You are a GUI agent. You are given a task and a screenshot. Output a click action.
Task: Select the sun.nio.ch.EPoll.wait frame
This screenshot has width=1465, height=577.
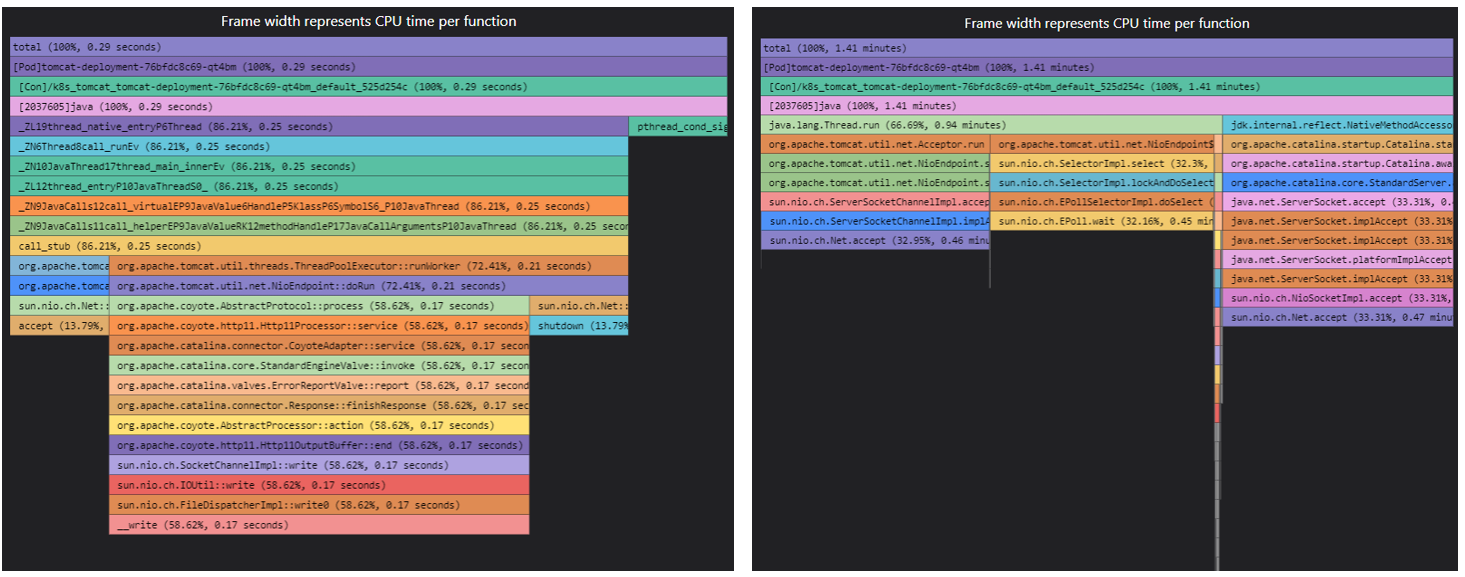pos(1102,221)
